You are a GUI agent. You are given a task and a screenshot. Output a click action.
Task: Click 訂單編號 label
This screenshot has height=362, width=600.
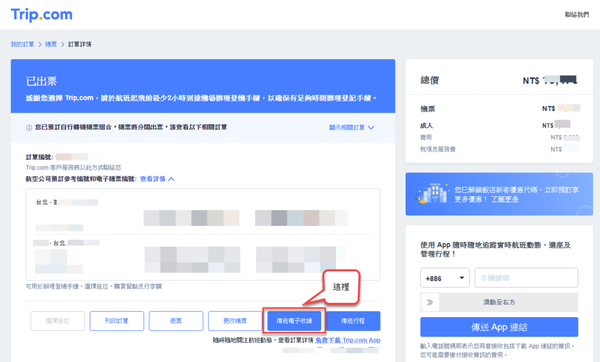39,157
